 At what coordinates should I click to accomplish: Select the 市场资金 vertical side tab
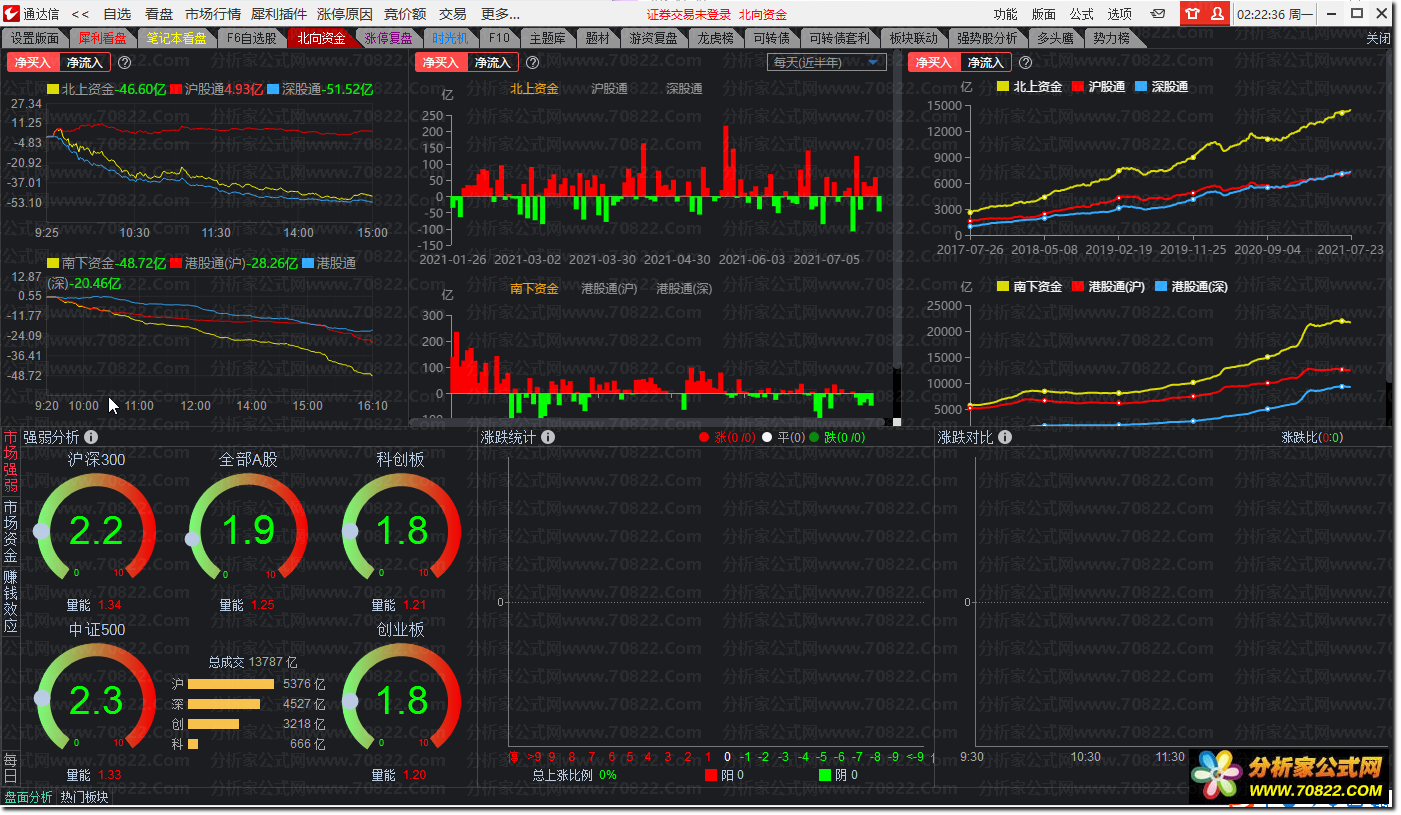[10, 532]
